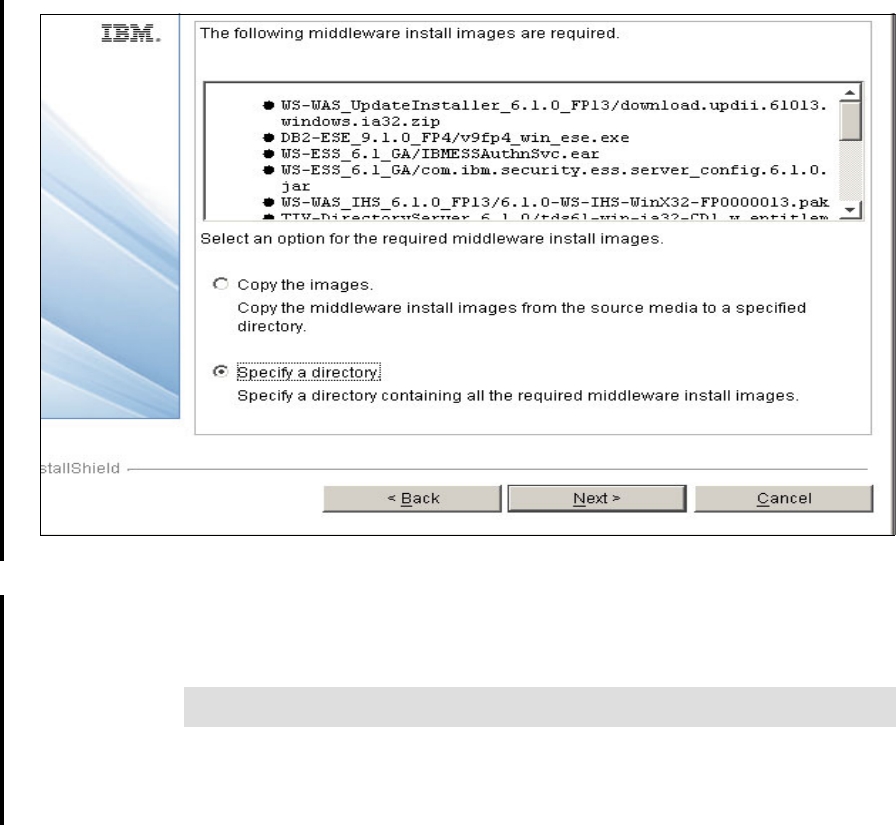The width and height of the screenshot is (896, 825).
Task: Click the 'Copy the middleware install images' description
Action: pos(521,317)
